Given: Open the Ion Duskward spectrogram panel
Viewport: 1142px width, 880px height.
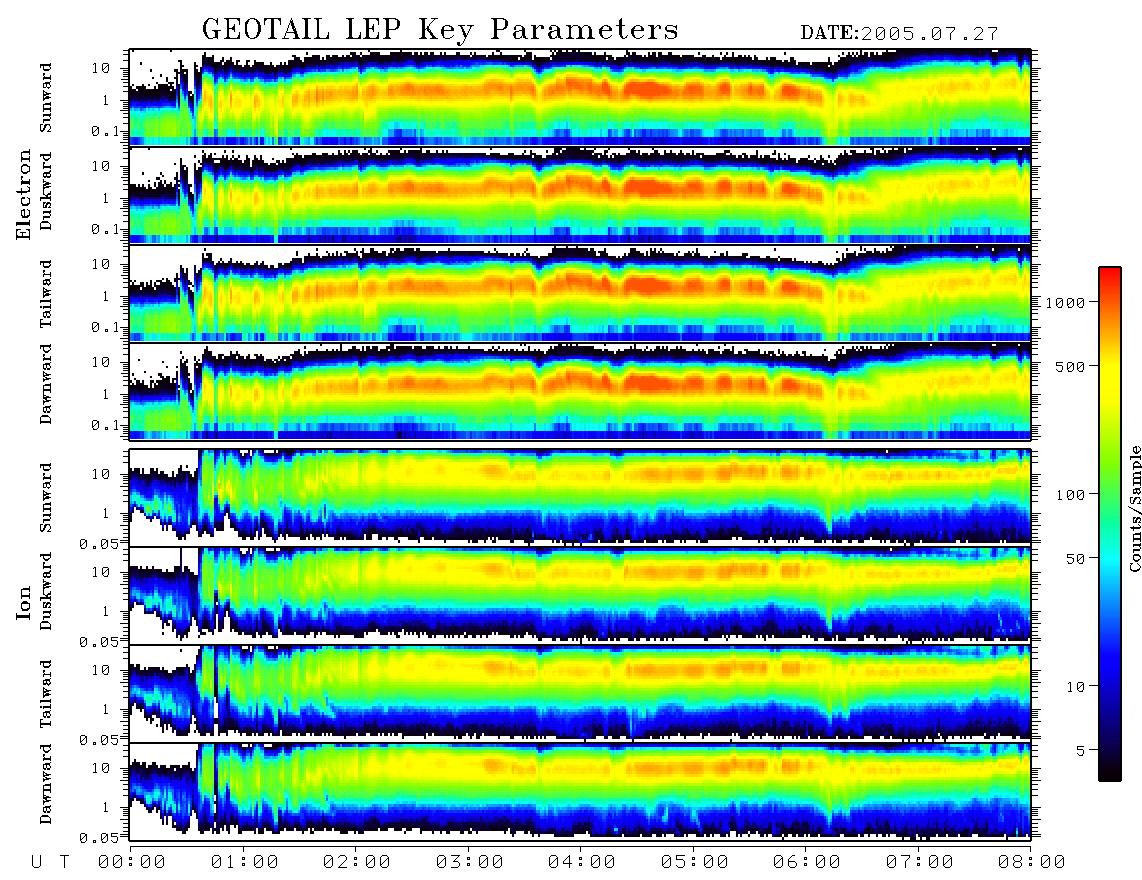Looking at the screenshot, I should (580, 595).
